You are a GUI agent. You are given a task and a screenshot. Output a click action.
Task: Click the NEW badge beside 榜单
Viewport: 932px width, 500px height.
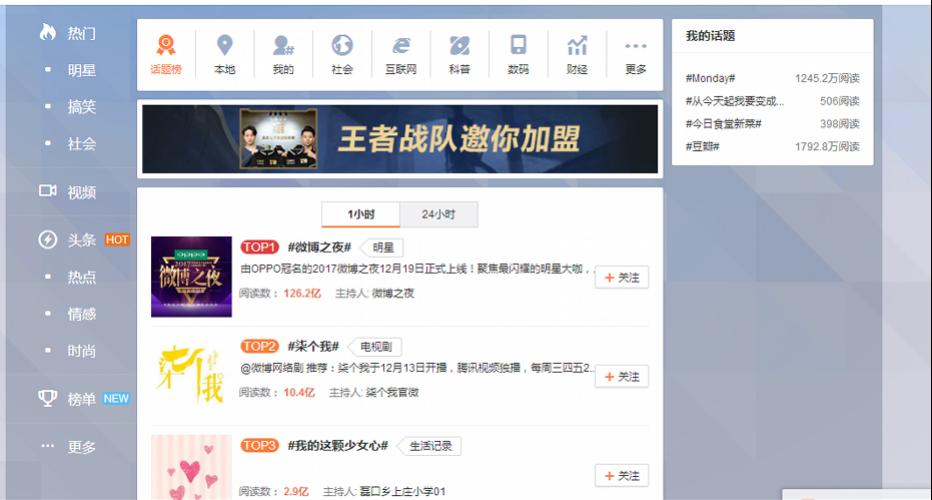(116, 398)
